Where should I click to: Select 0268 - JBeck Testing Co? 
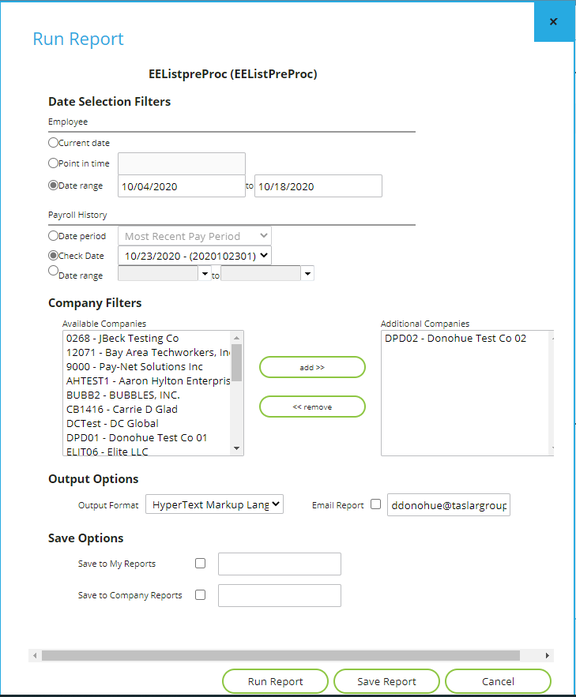(147, 338)
